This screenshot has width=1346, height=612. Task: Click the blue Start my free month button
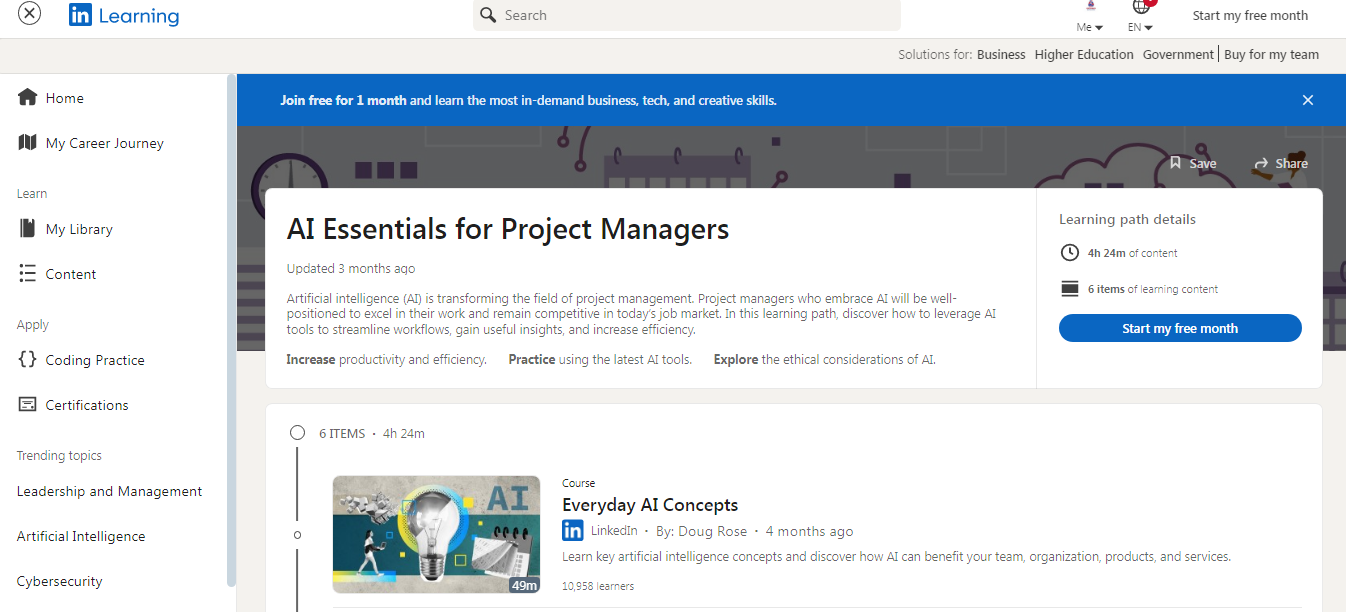tap(1180, 328)
